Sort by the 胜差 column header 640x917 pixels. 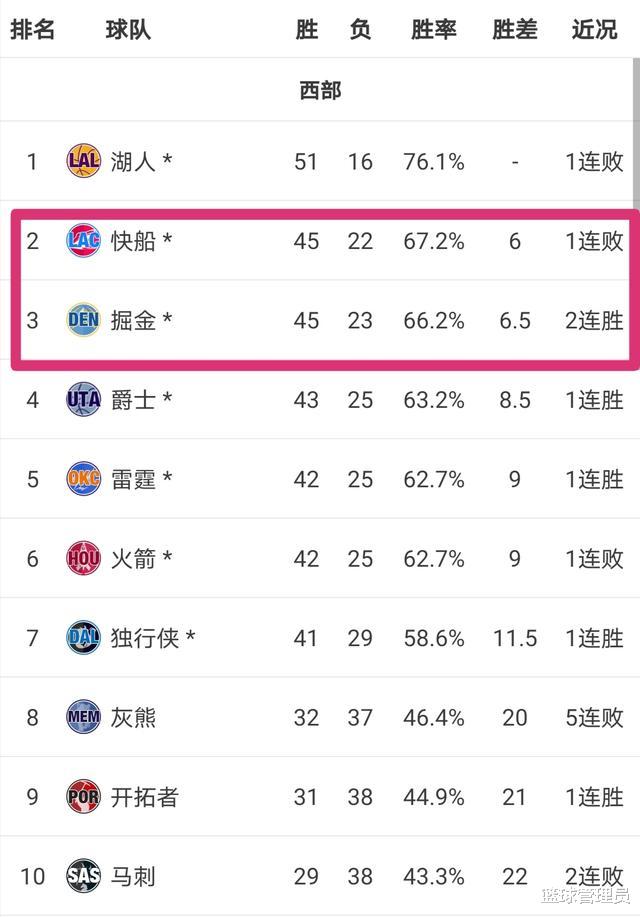tap(514, 29)
